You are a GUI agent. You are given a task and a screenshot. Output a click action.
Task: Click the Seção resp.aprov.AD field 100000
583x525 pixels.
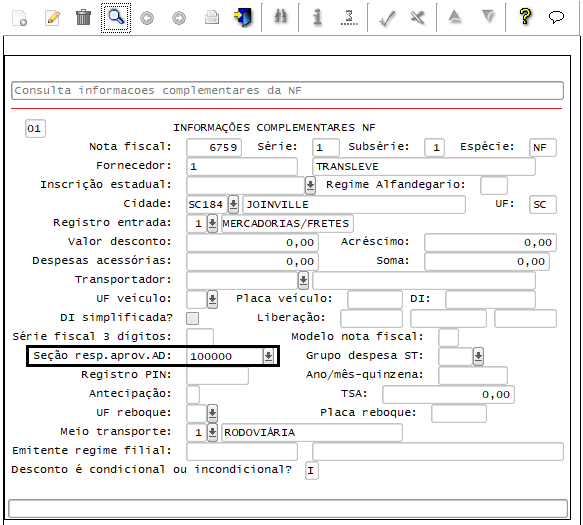225,356
